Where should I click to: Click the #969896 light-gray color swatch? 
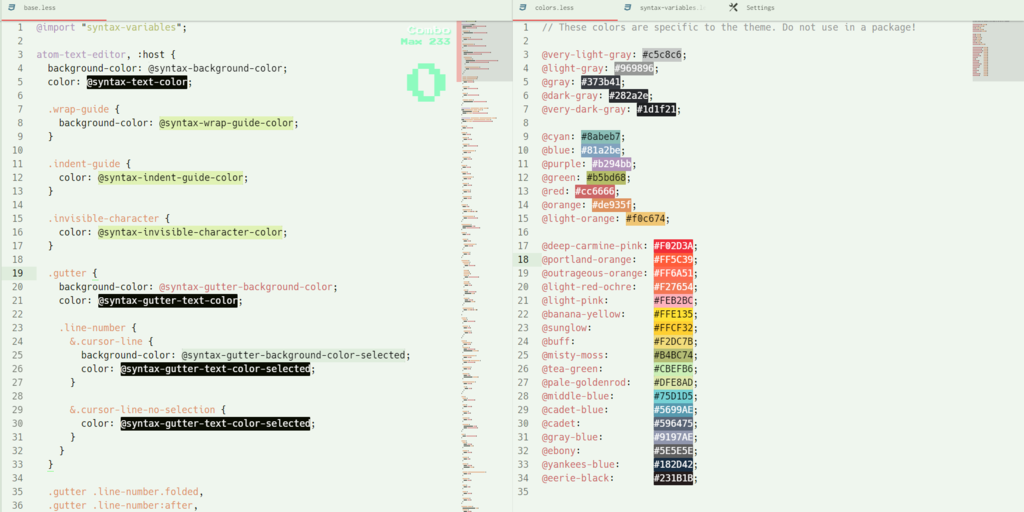(635, 69)
